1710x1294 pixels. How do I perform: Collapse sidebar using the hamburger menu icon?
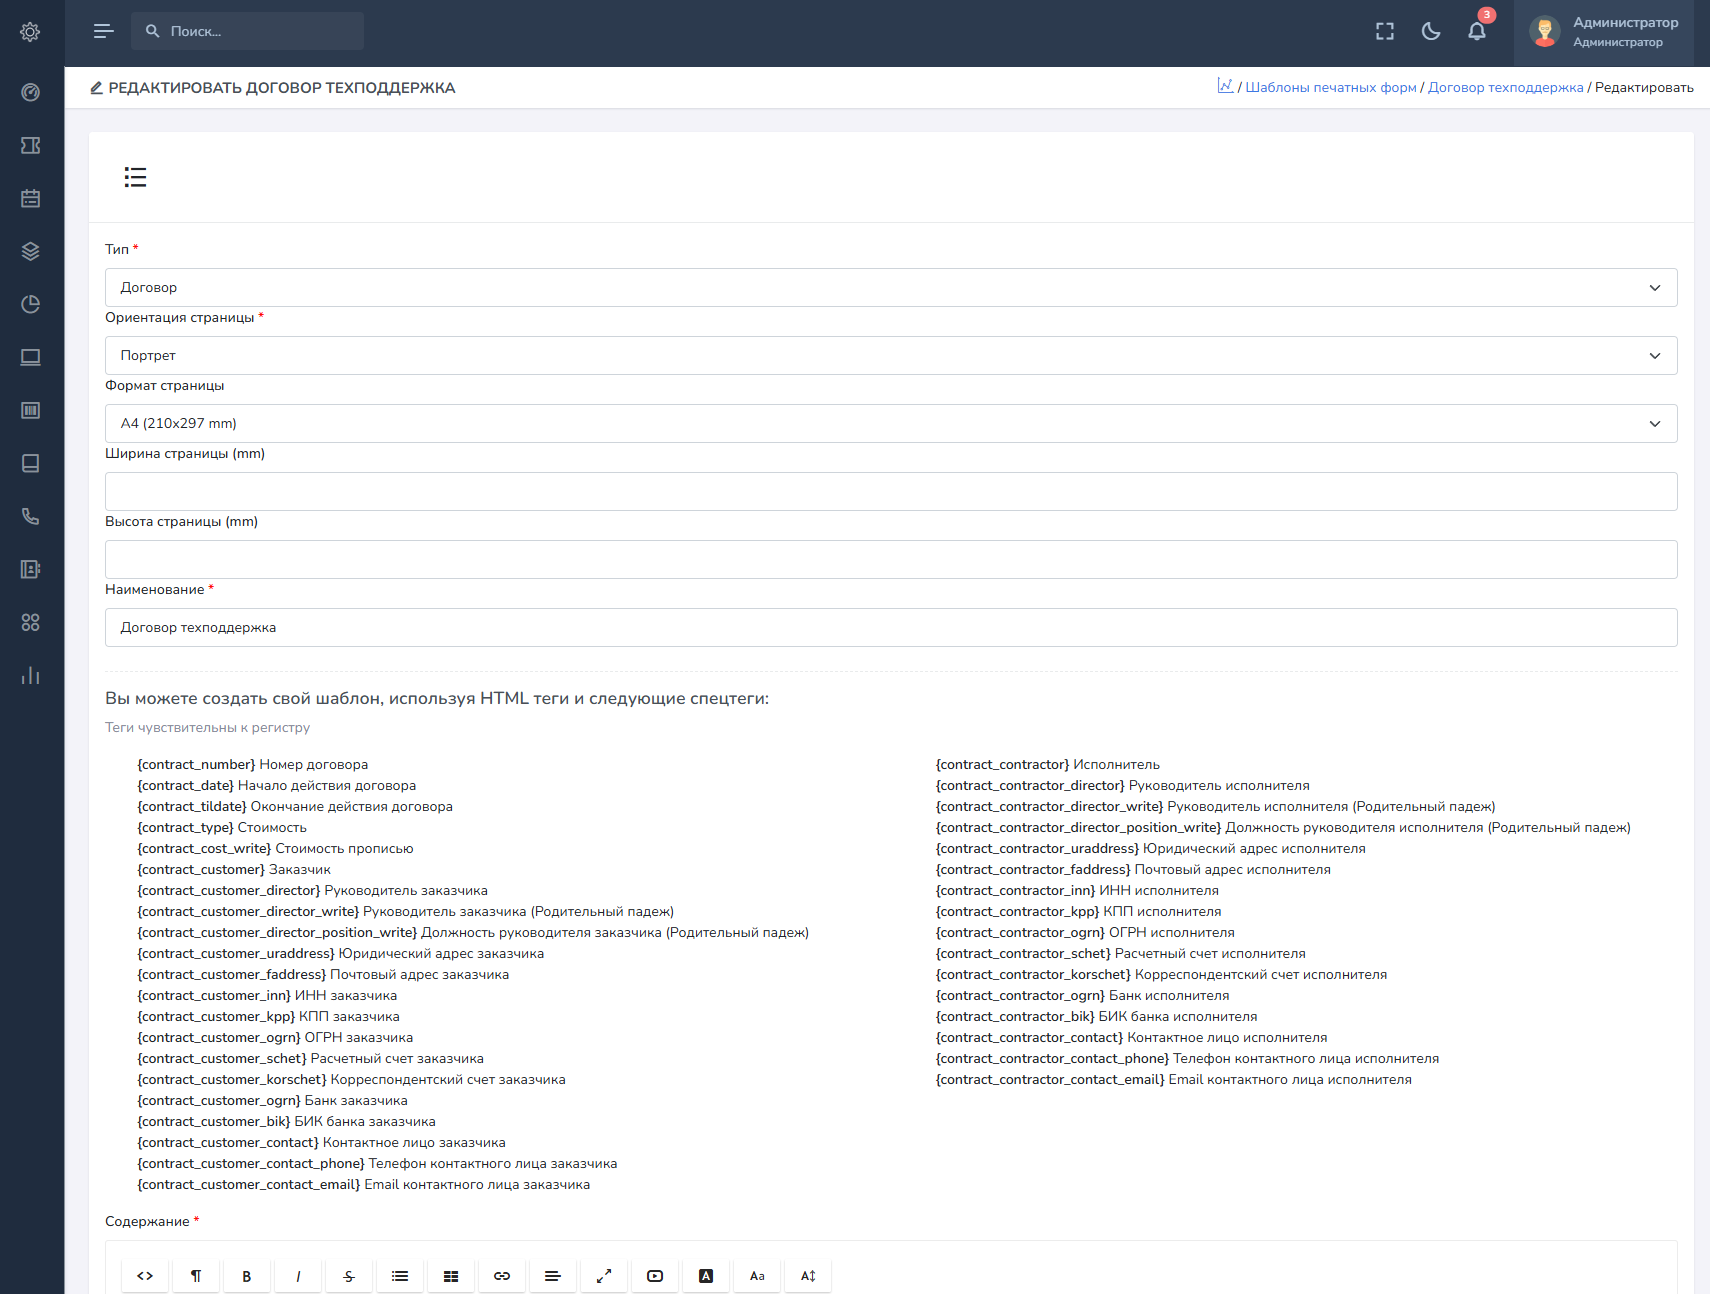(x=103, y=32)
